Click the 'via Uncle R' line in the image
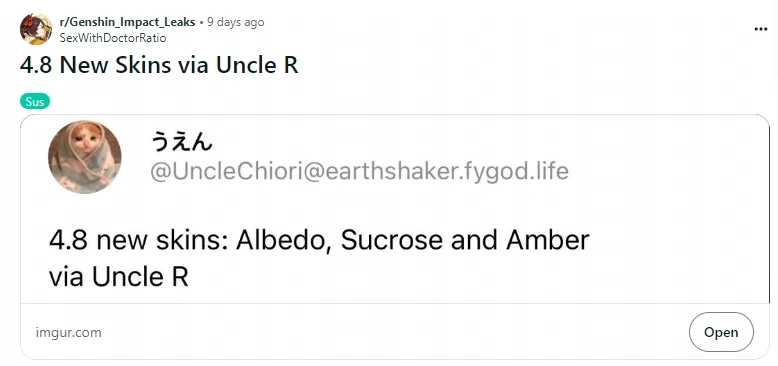 pos(119,277)
